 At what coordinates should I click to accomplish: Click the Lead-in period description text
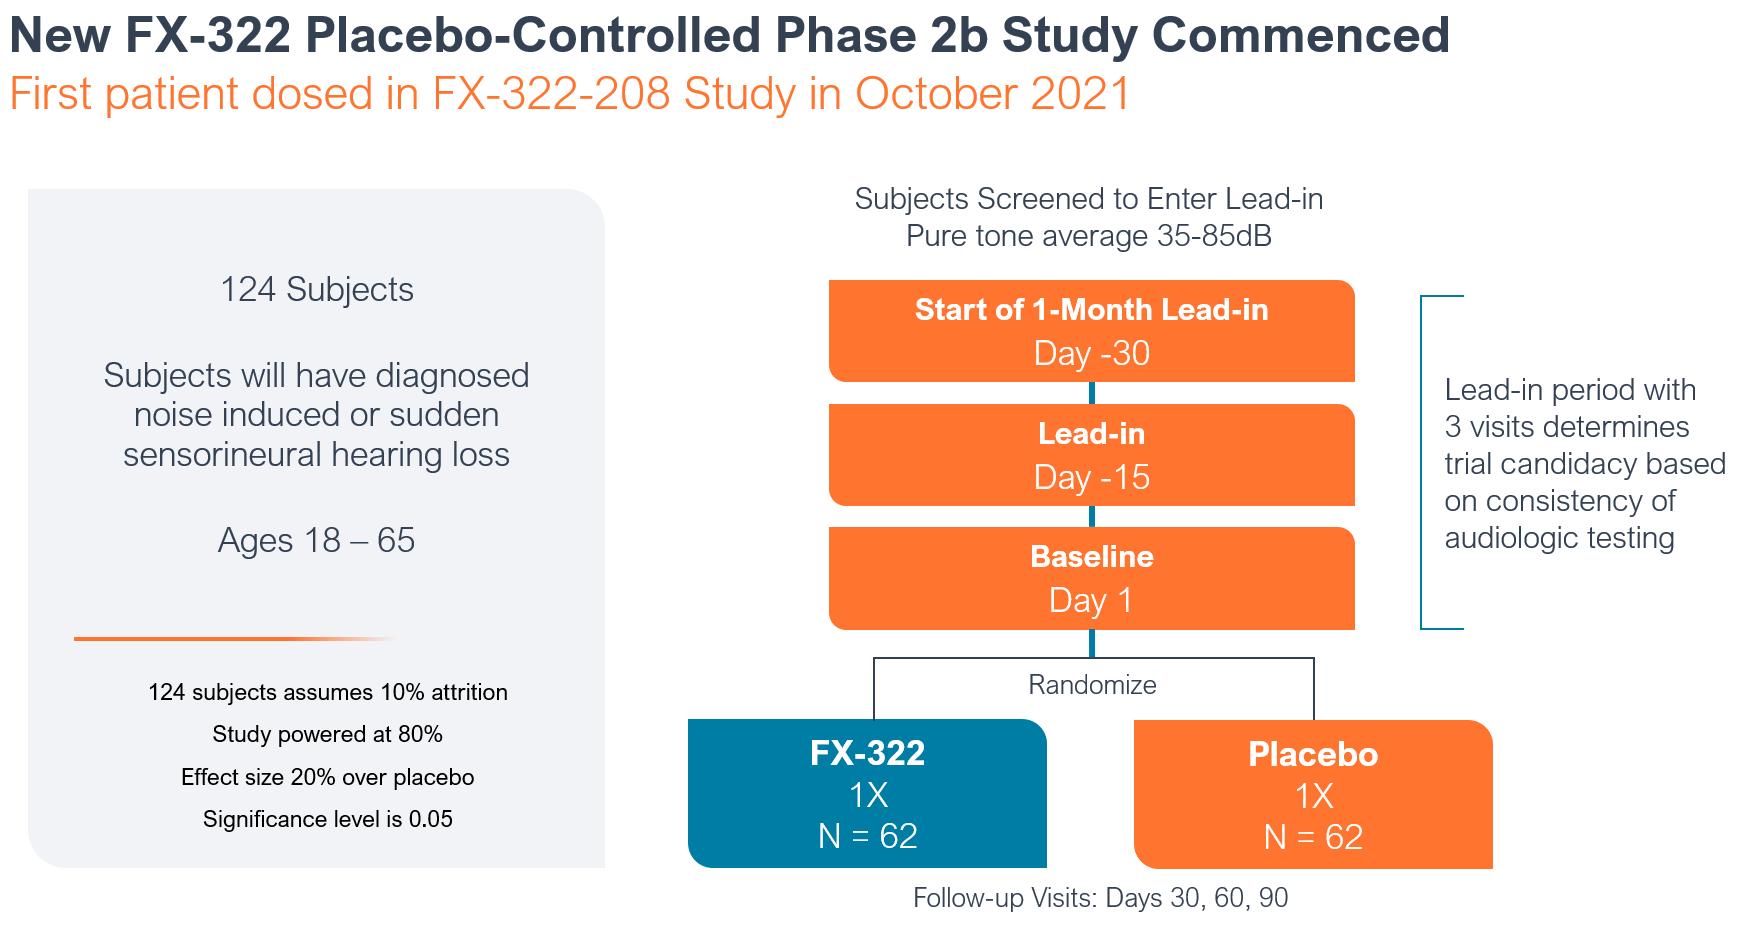click(1585, 464)
